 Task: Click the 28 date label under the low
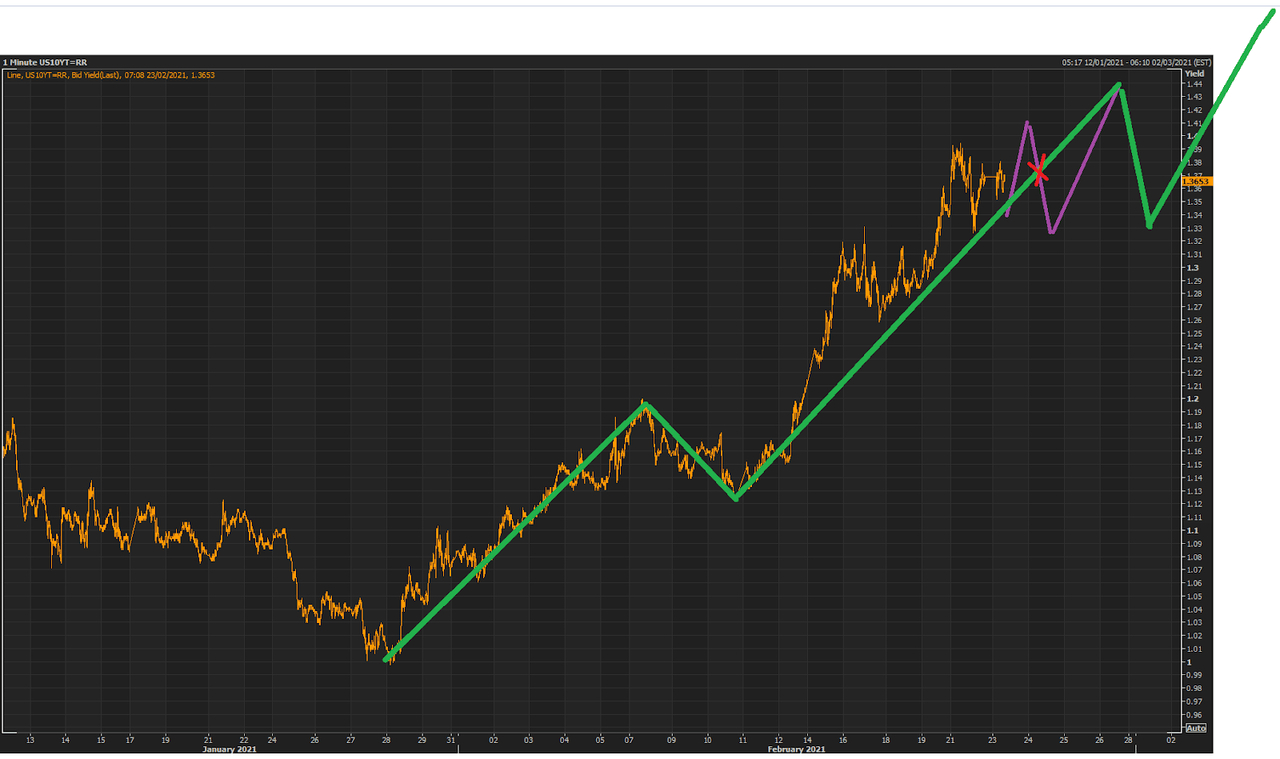(x=386, y=740)
